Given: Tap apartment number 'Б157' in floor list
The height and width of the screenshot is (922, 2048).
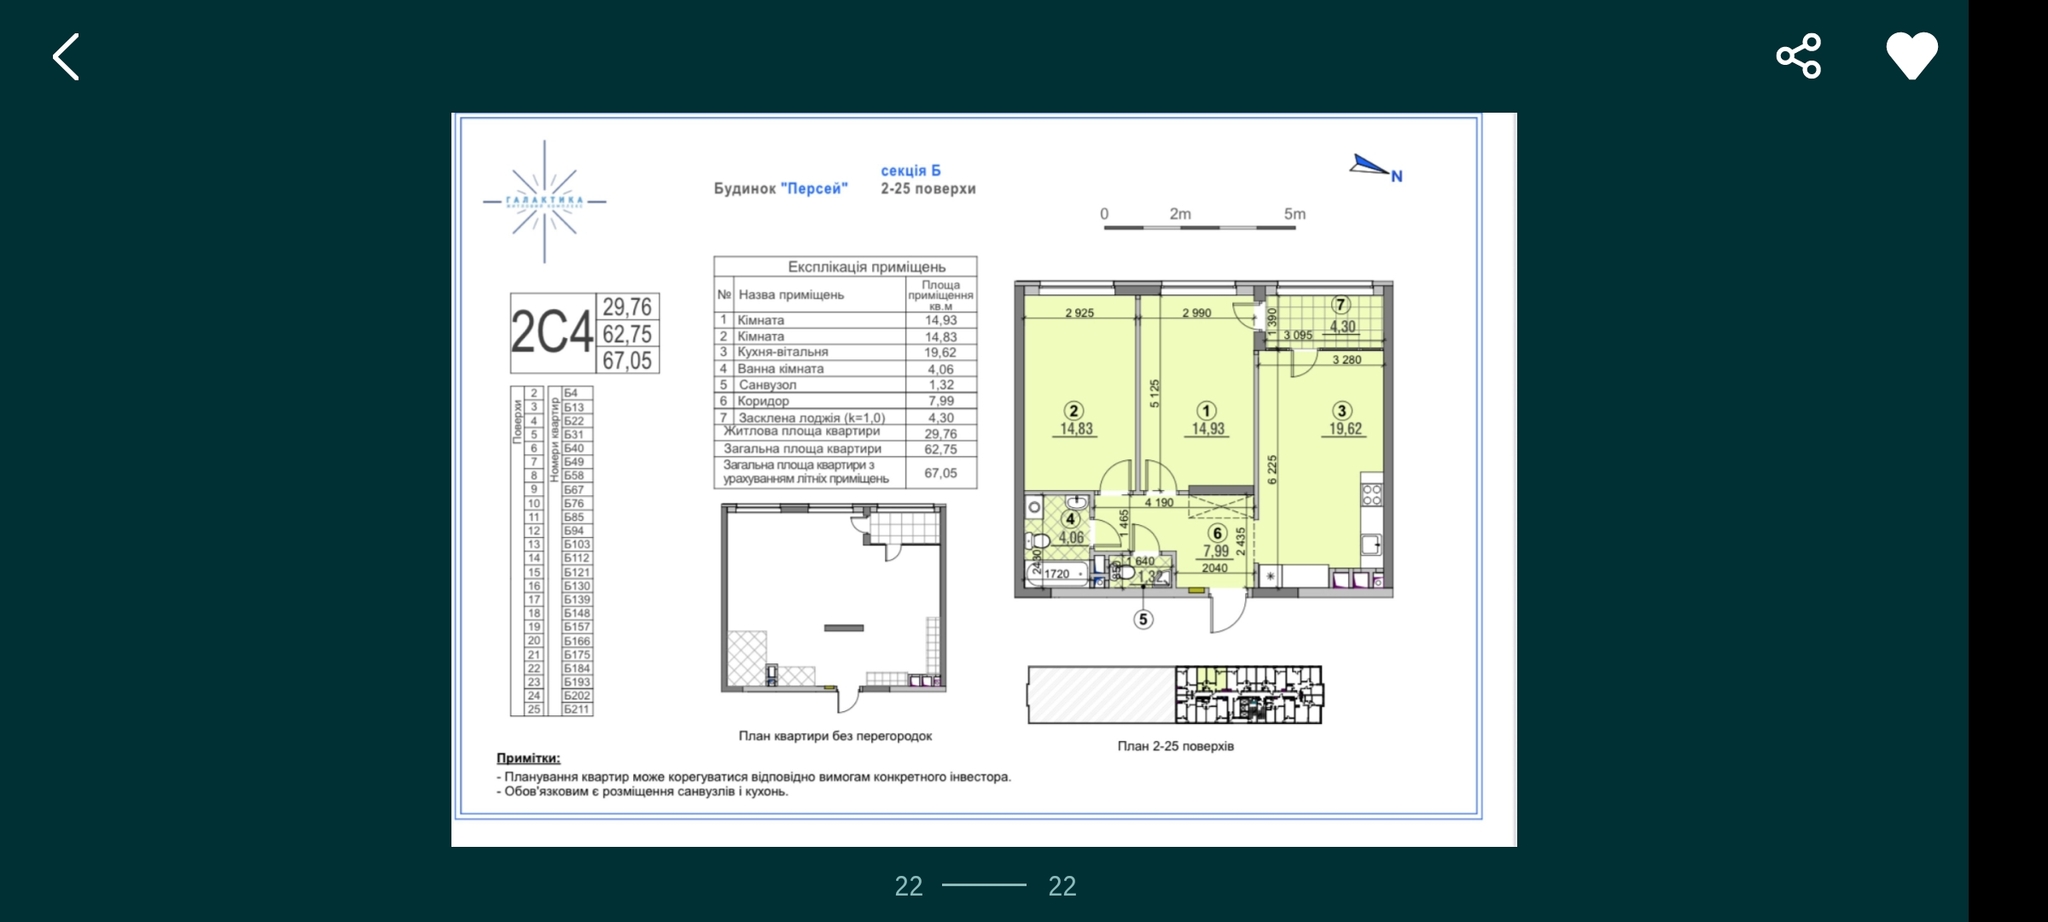Looking at the screenshot, I should [x=576, y=627].
